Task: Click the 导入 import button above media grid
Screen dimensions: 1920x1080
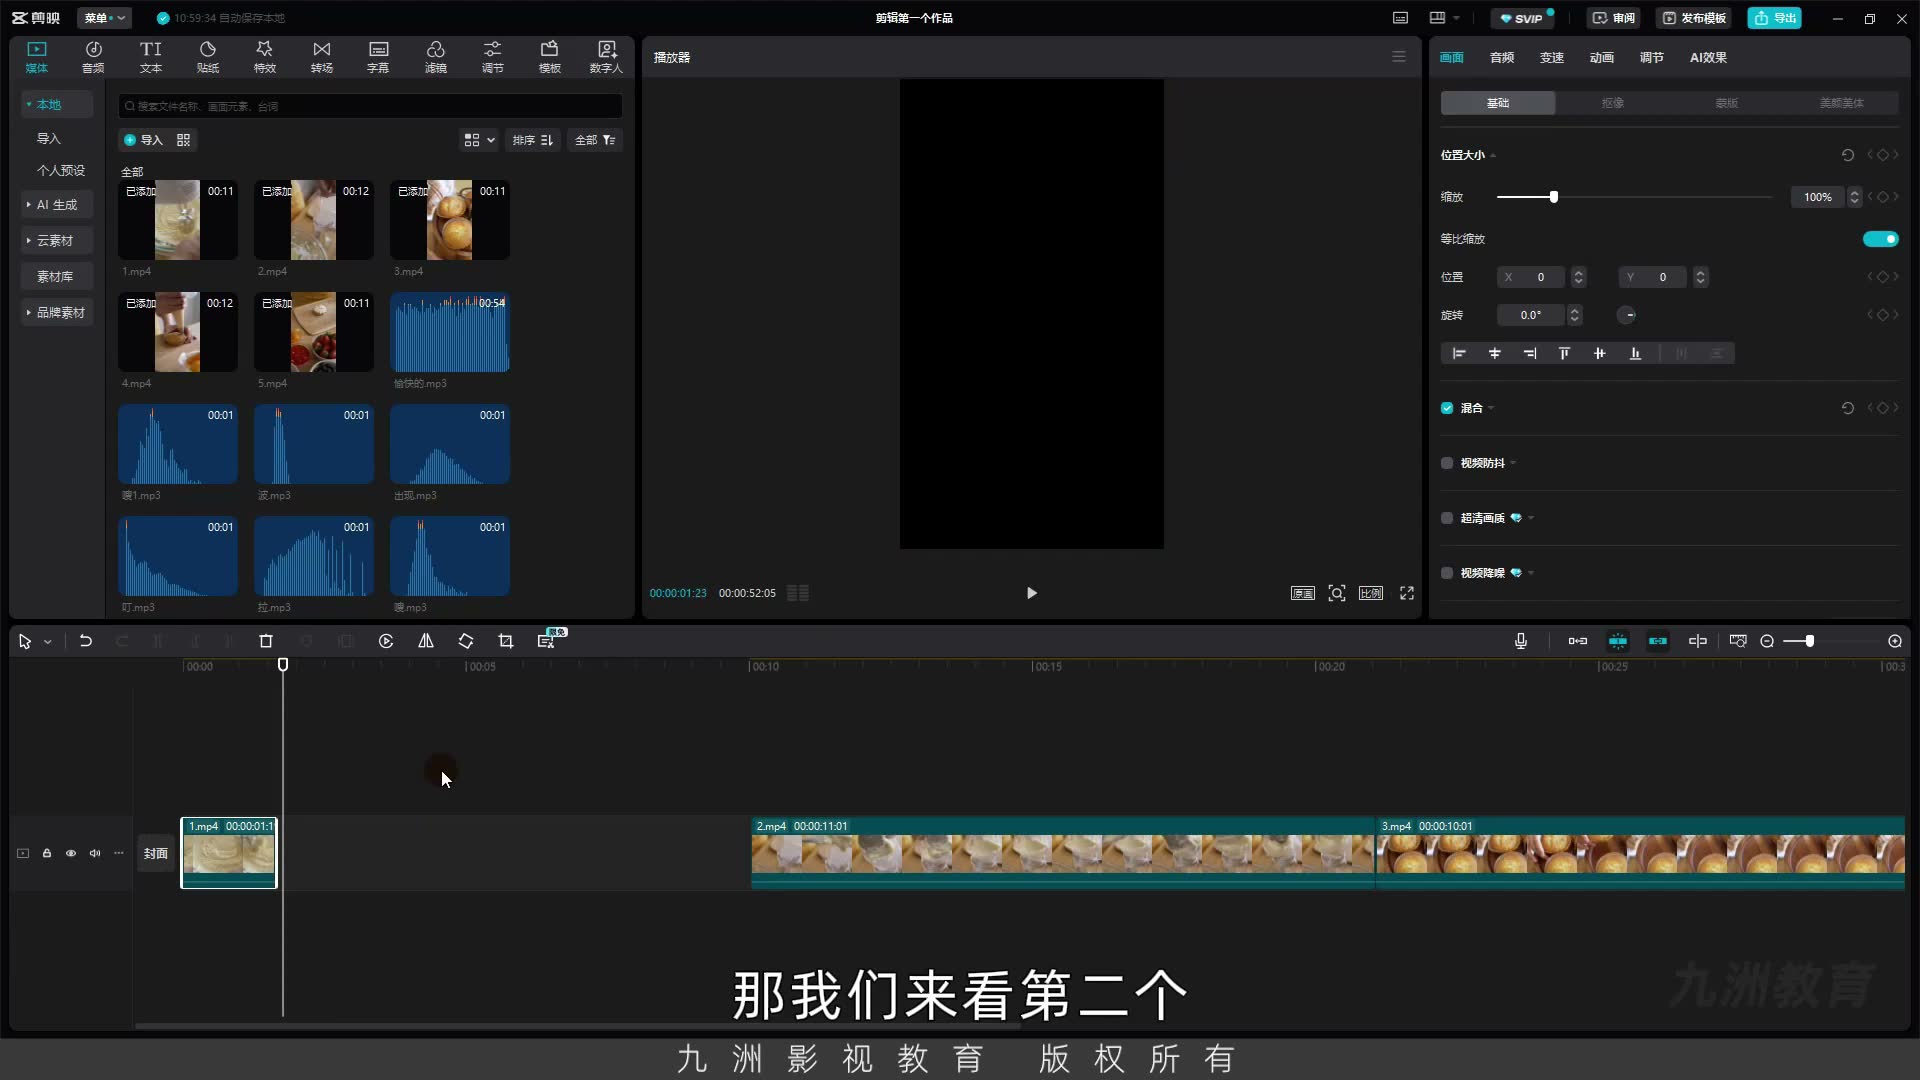Action: click(x=143, y=140)
